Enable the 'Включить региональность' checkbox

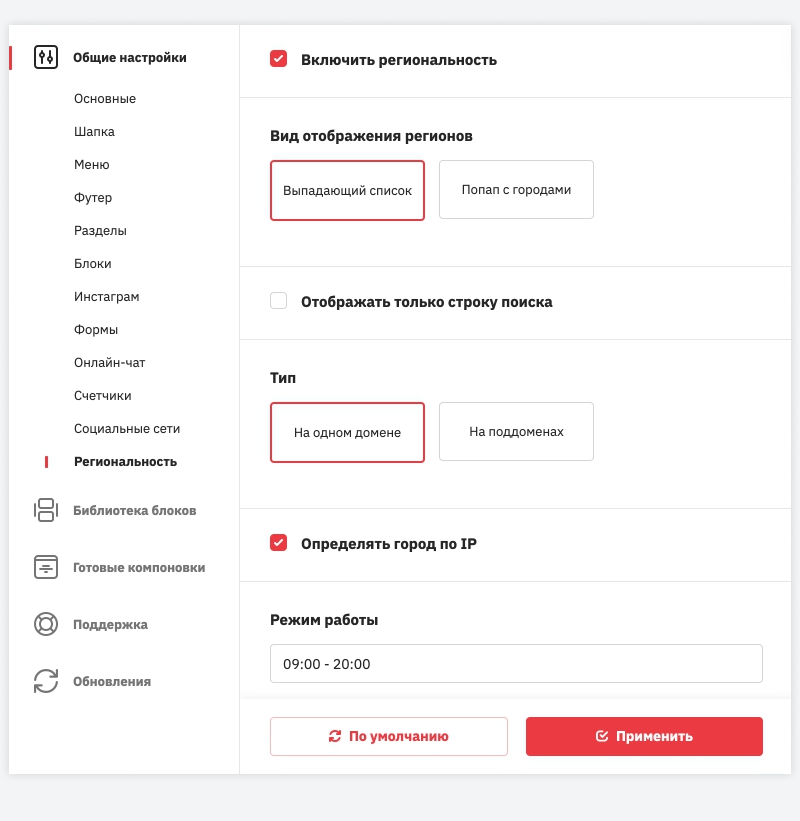[x=279, y=59]
